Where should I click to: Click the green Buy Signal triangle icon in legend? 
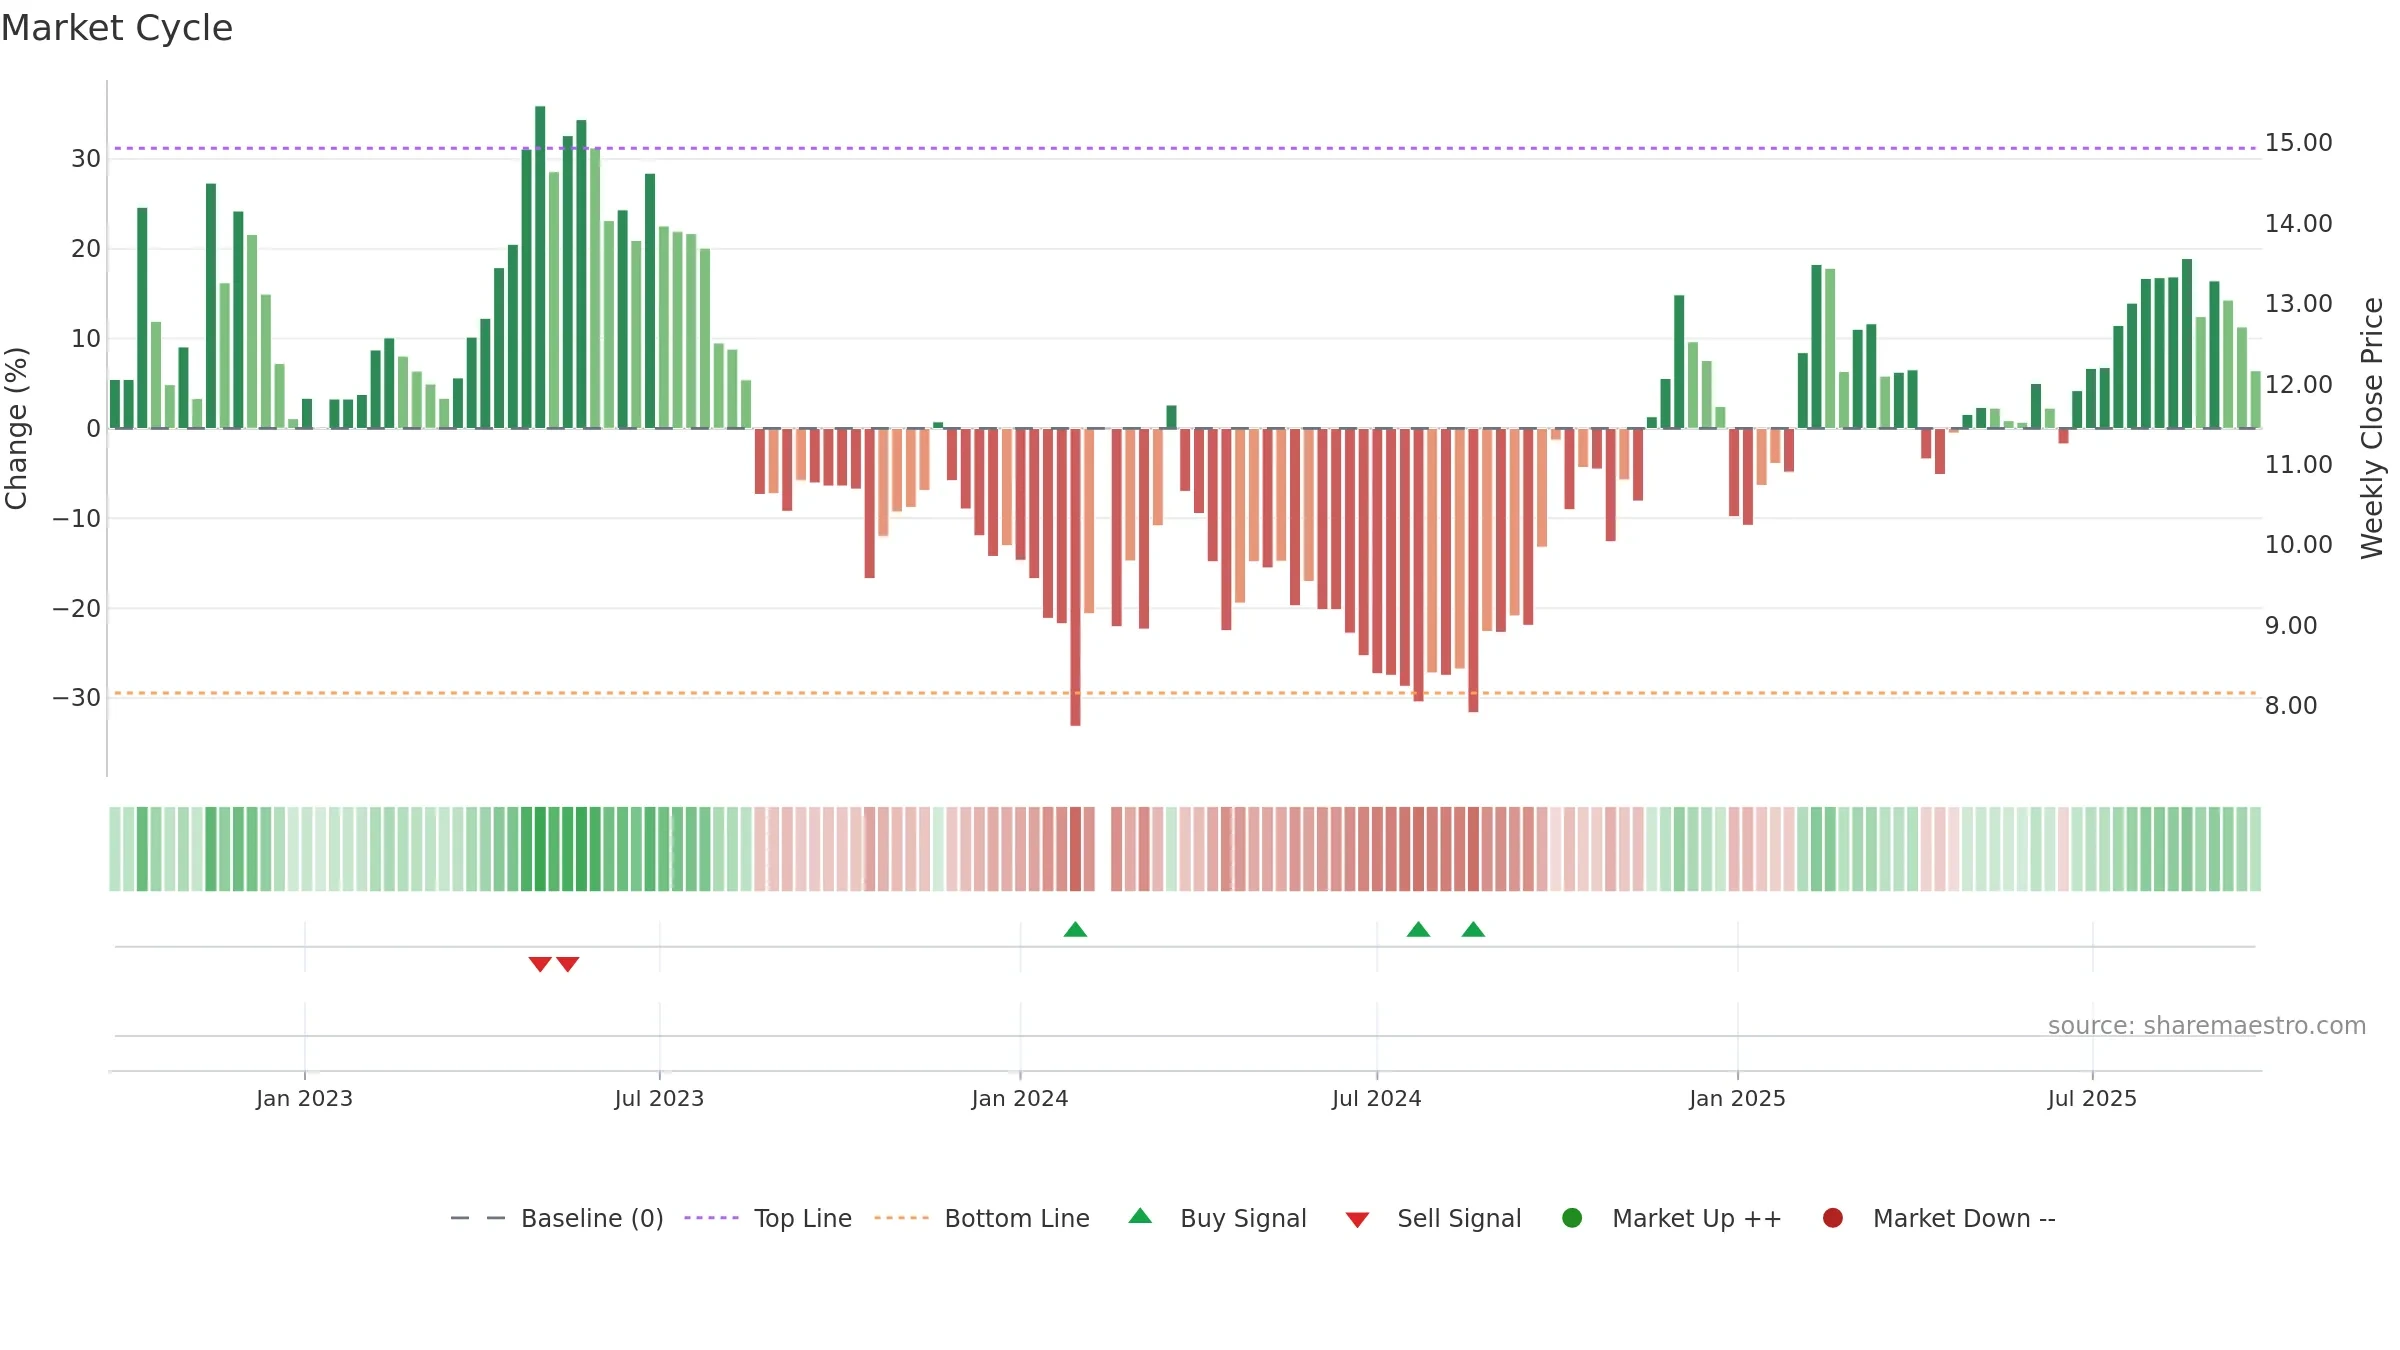(1140, 1217)
